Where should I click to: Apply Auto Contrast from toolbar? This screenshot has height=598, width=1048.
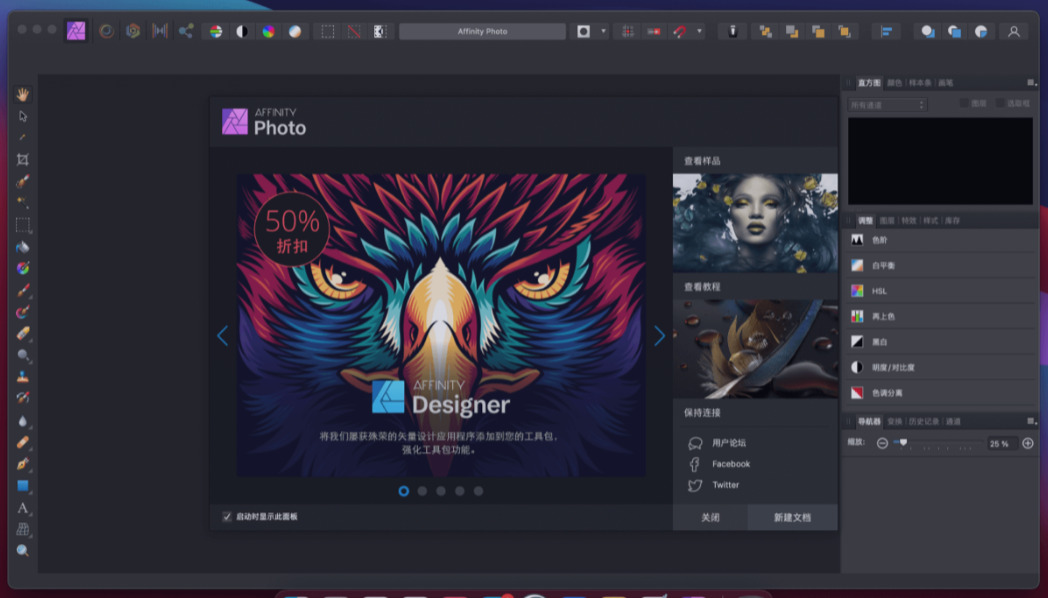pyautogui.click(x=242, y=31)
